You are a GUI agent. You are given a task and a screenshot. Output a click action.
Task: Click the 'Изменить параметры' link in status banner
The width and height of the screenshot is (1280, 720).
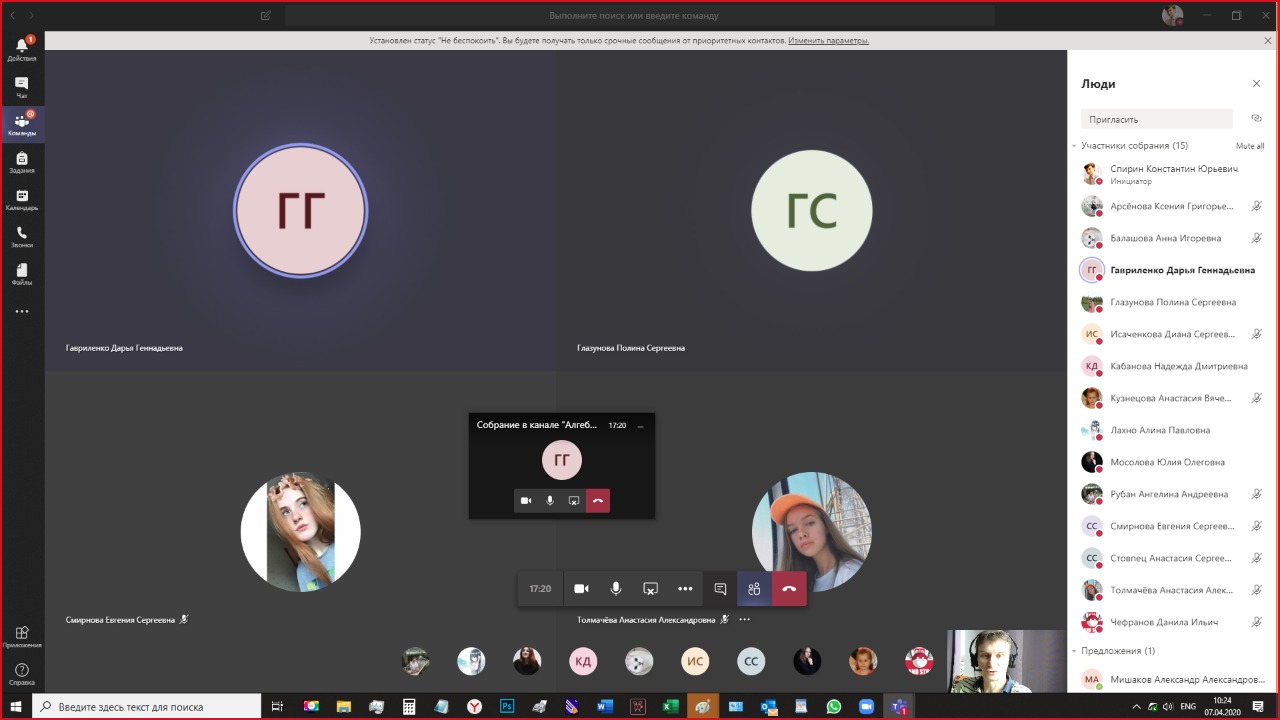(x=828, y=41)
